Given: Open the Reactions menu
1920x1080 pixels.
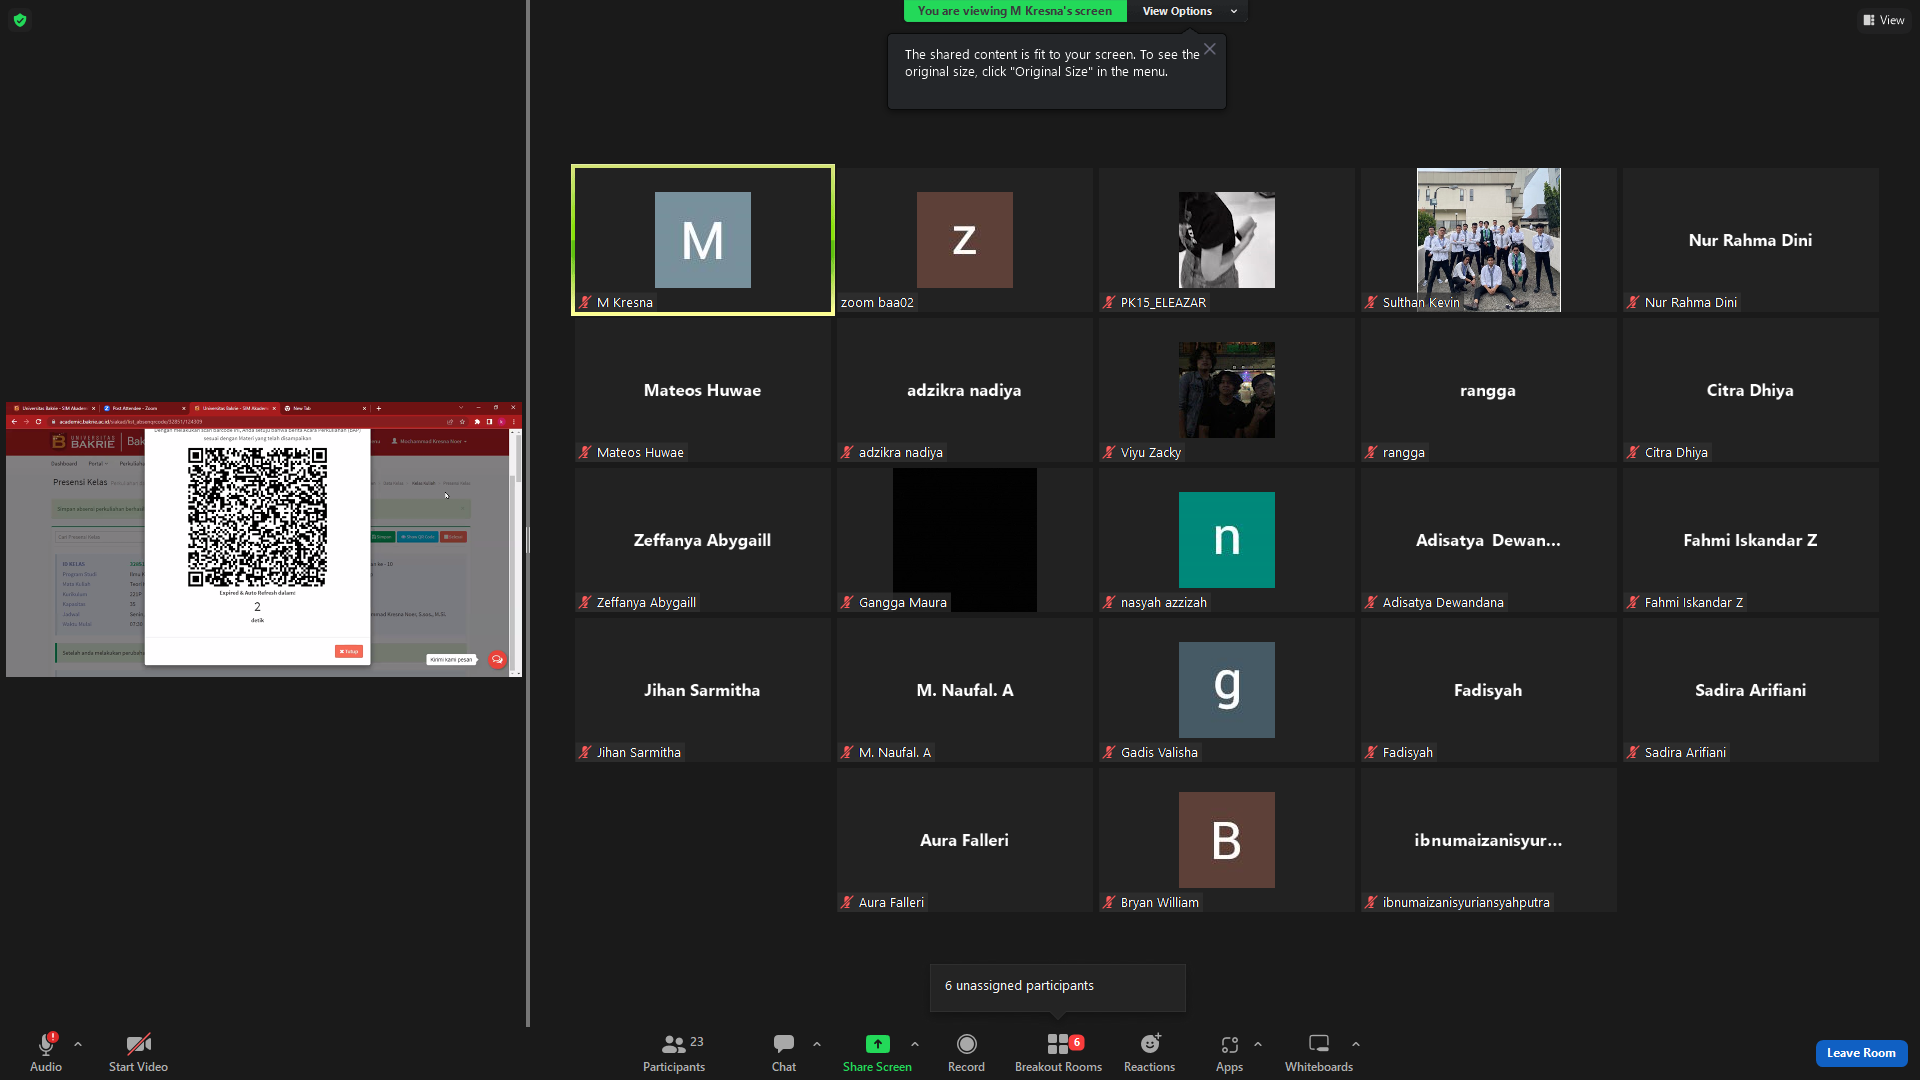Looking at the screenshot, I should (x=1149, y=1052).
